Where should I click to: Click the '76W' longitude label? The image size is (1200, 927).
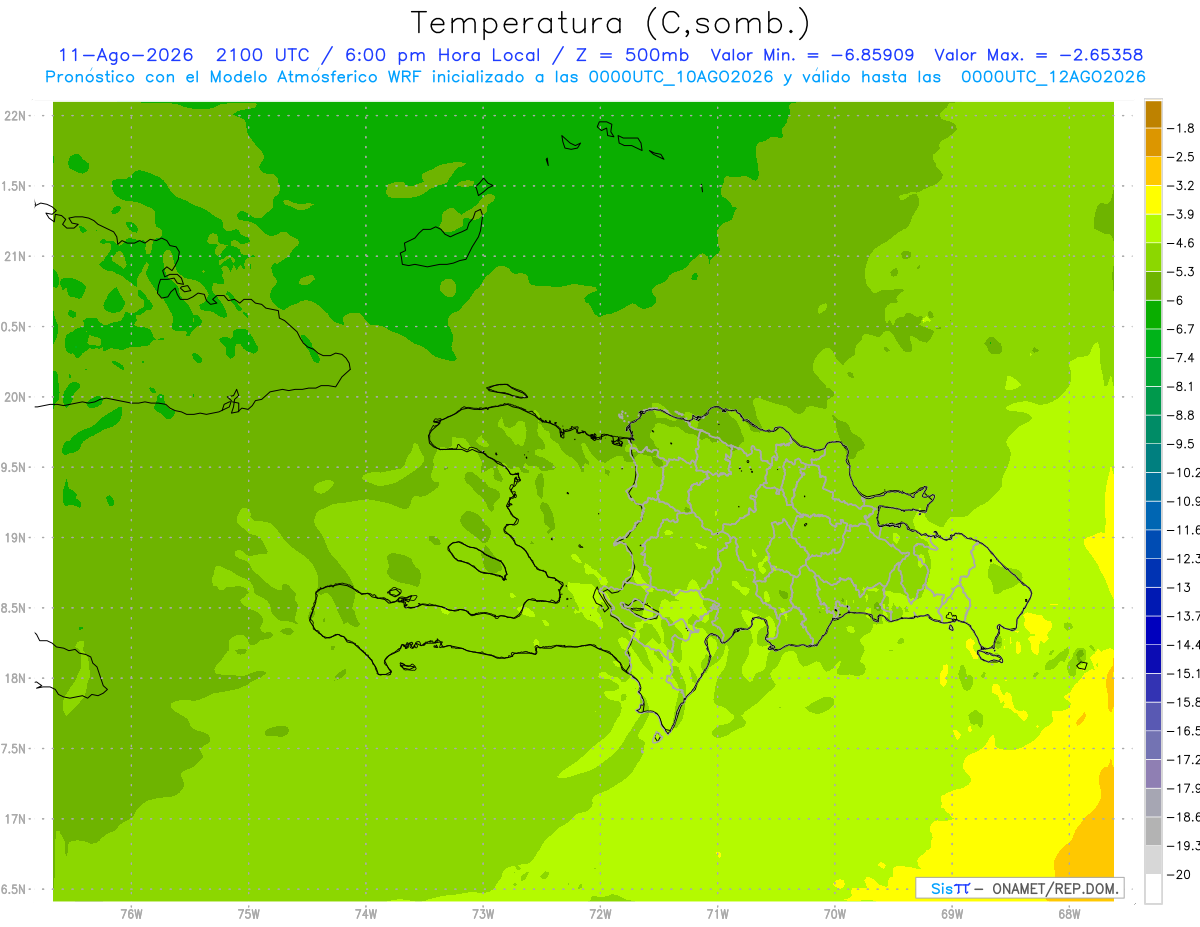point(131,913)
